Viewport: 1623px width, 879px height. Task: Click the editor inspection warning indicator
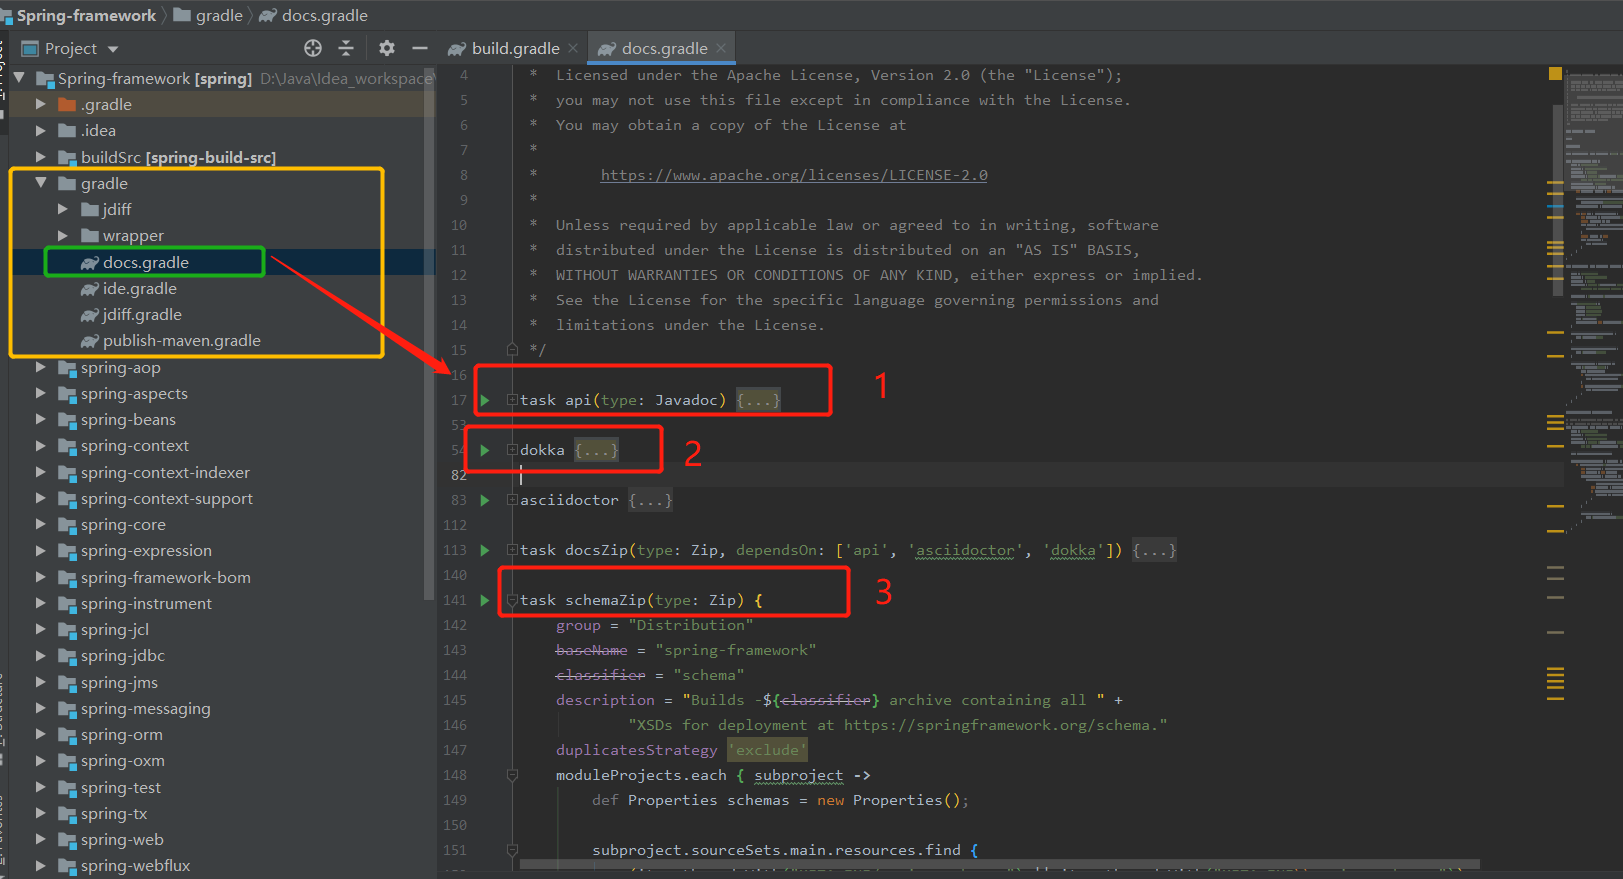click(1555, 73)
